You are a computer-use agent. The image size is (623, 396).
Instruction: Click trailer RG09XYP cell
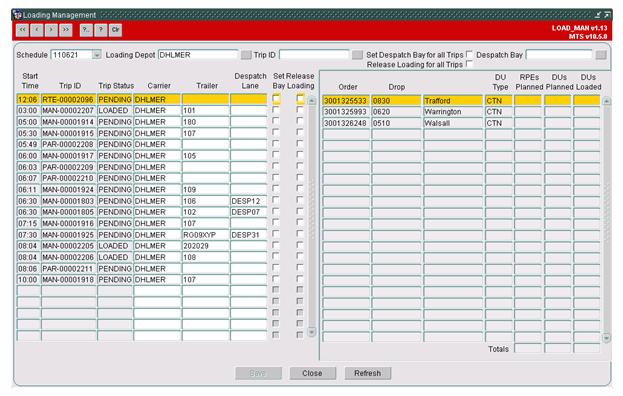coord(205,235)
